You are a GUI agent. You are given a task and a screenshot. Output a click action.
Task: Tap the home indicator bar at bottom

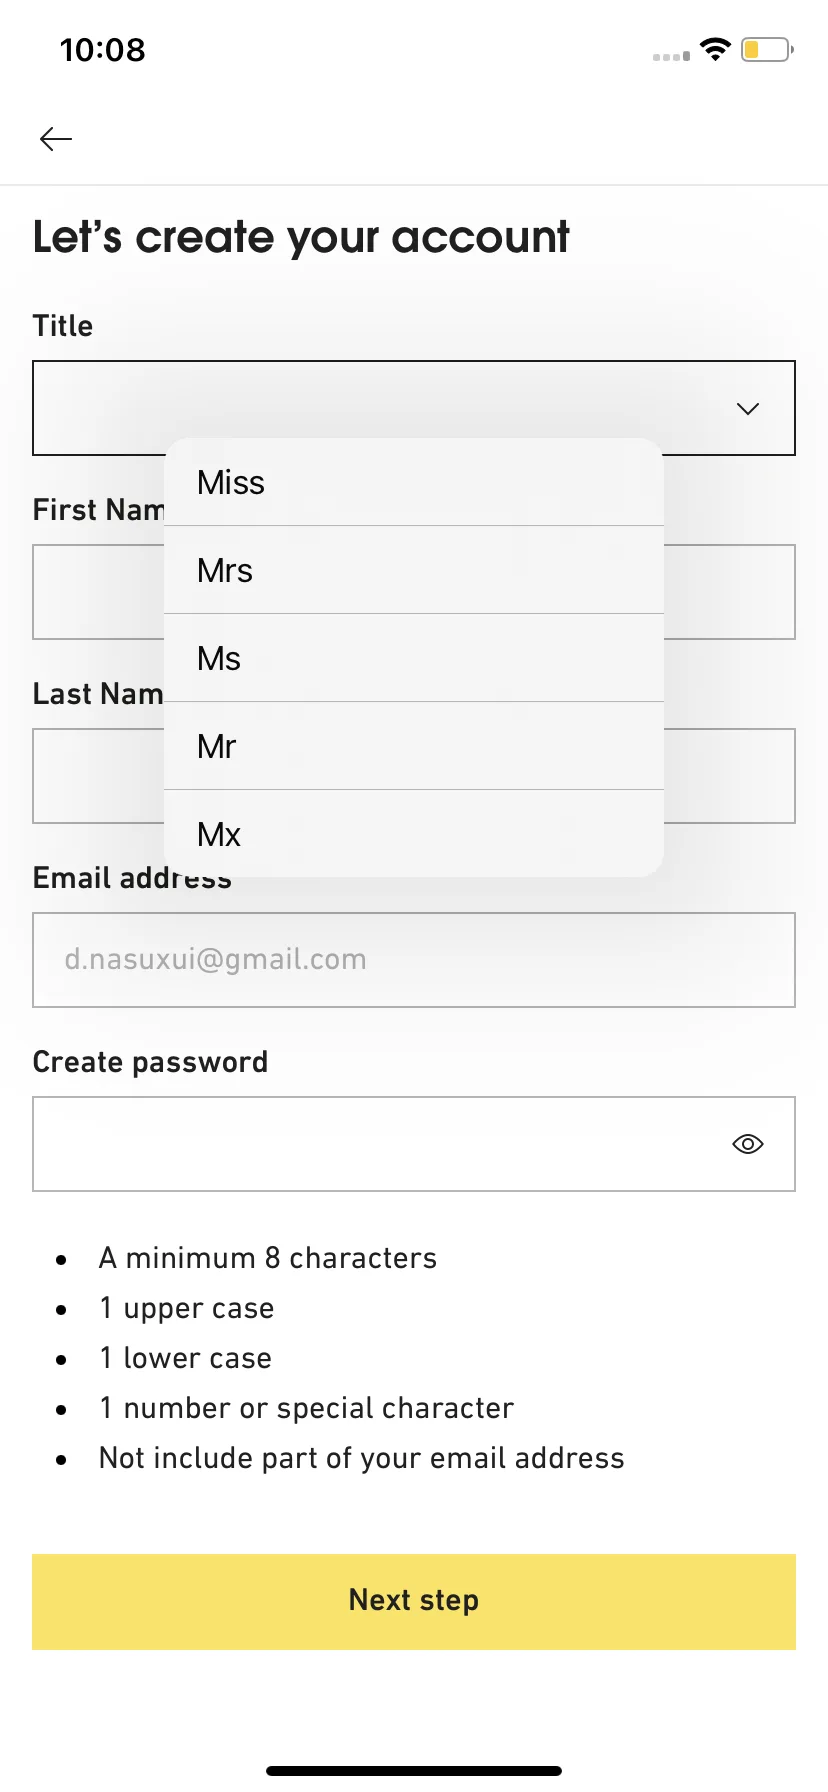pos(414,1771)
